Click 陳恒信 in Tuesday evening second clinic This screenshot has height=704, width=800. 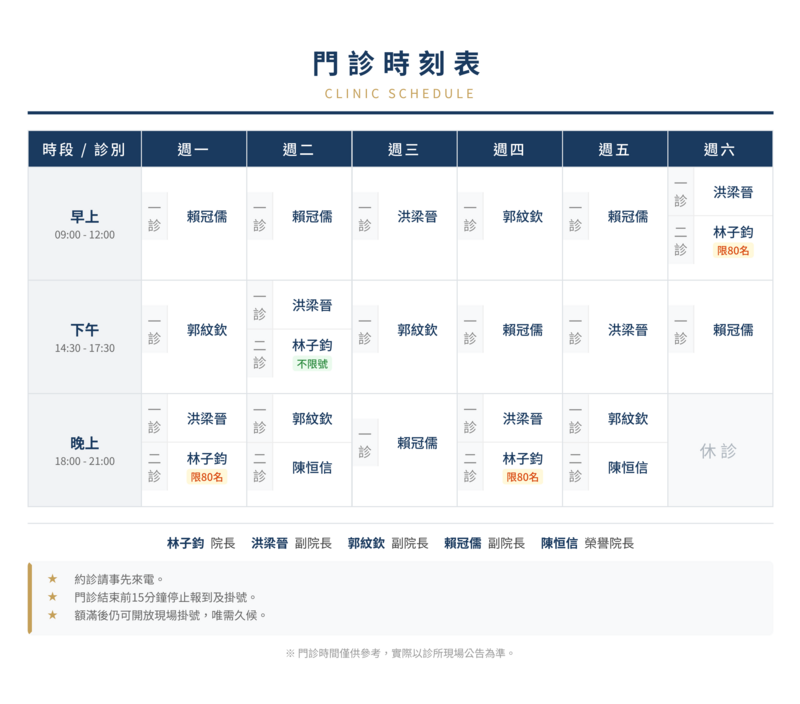click(312, 467)
